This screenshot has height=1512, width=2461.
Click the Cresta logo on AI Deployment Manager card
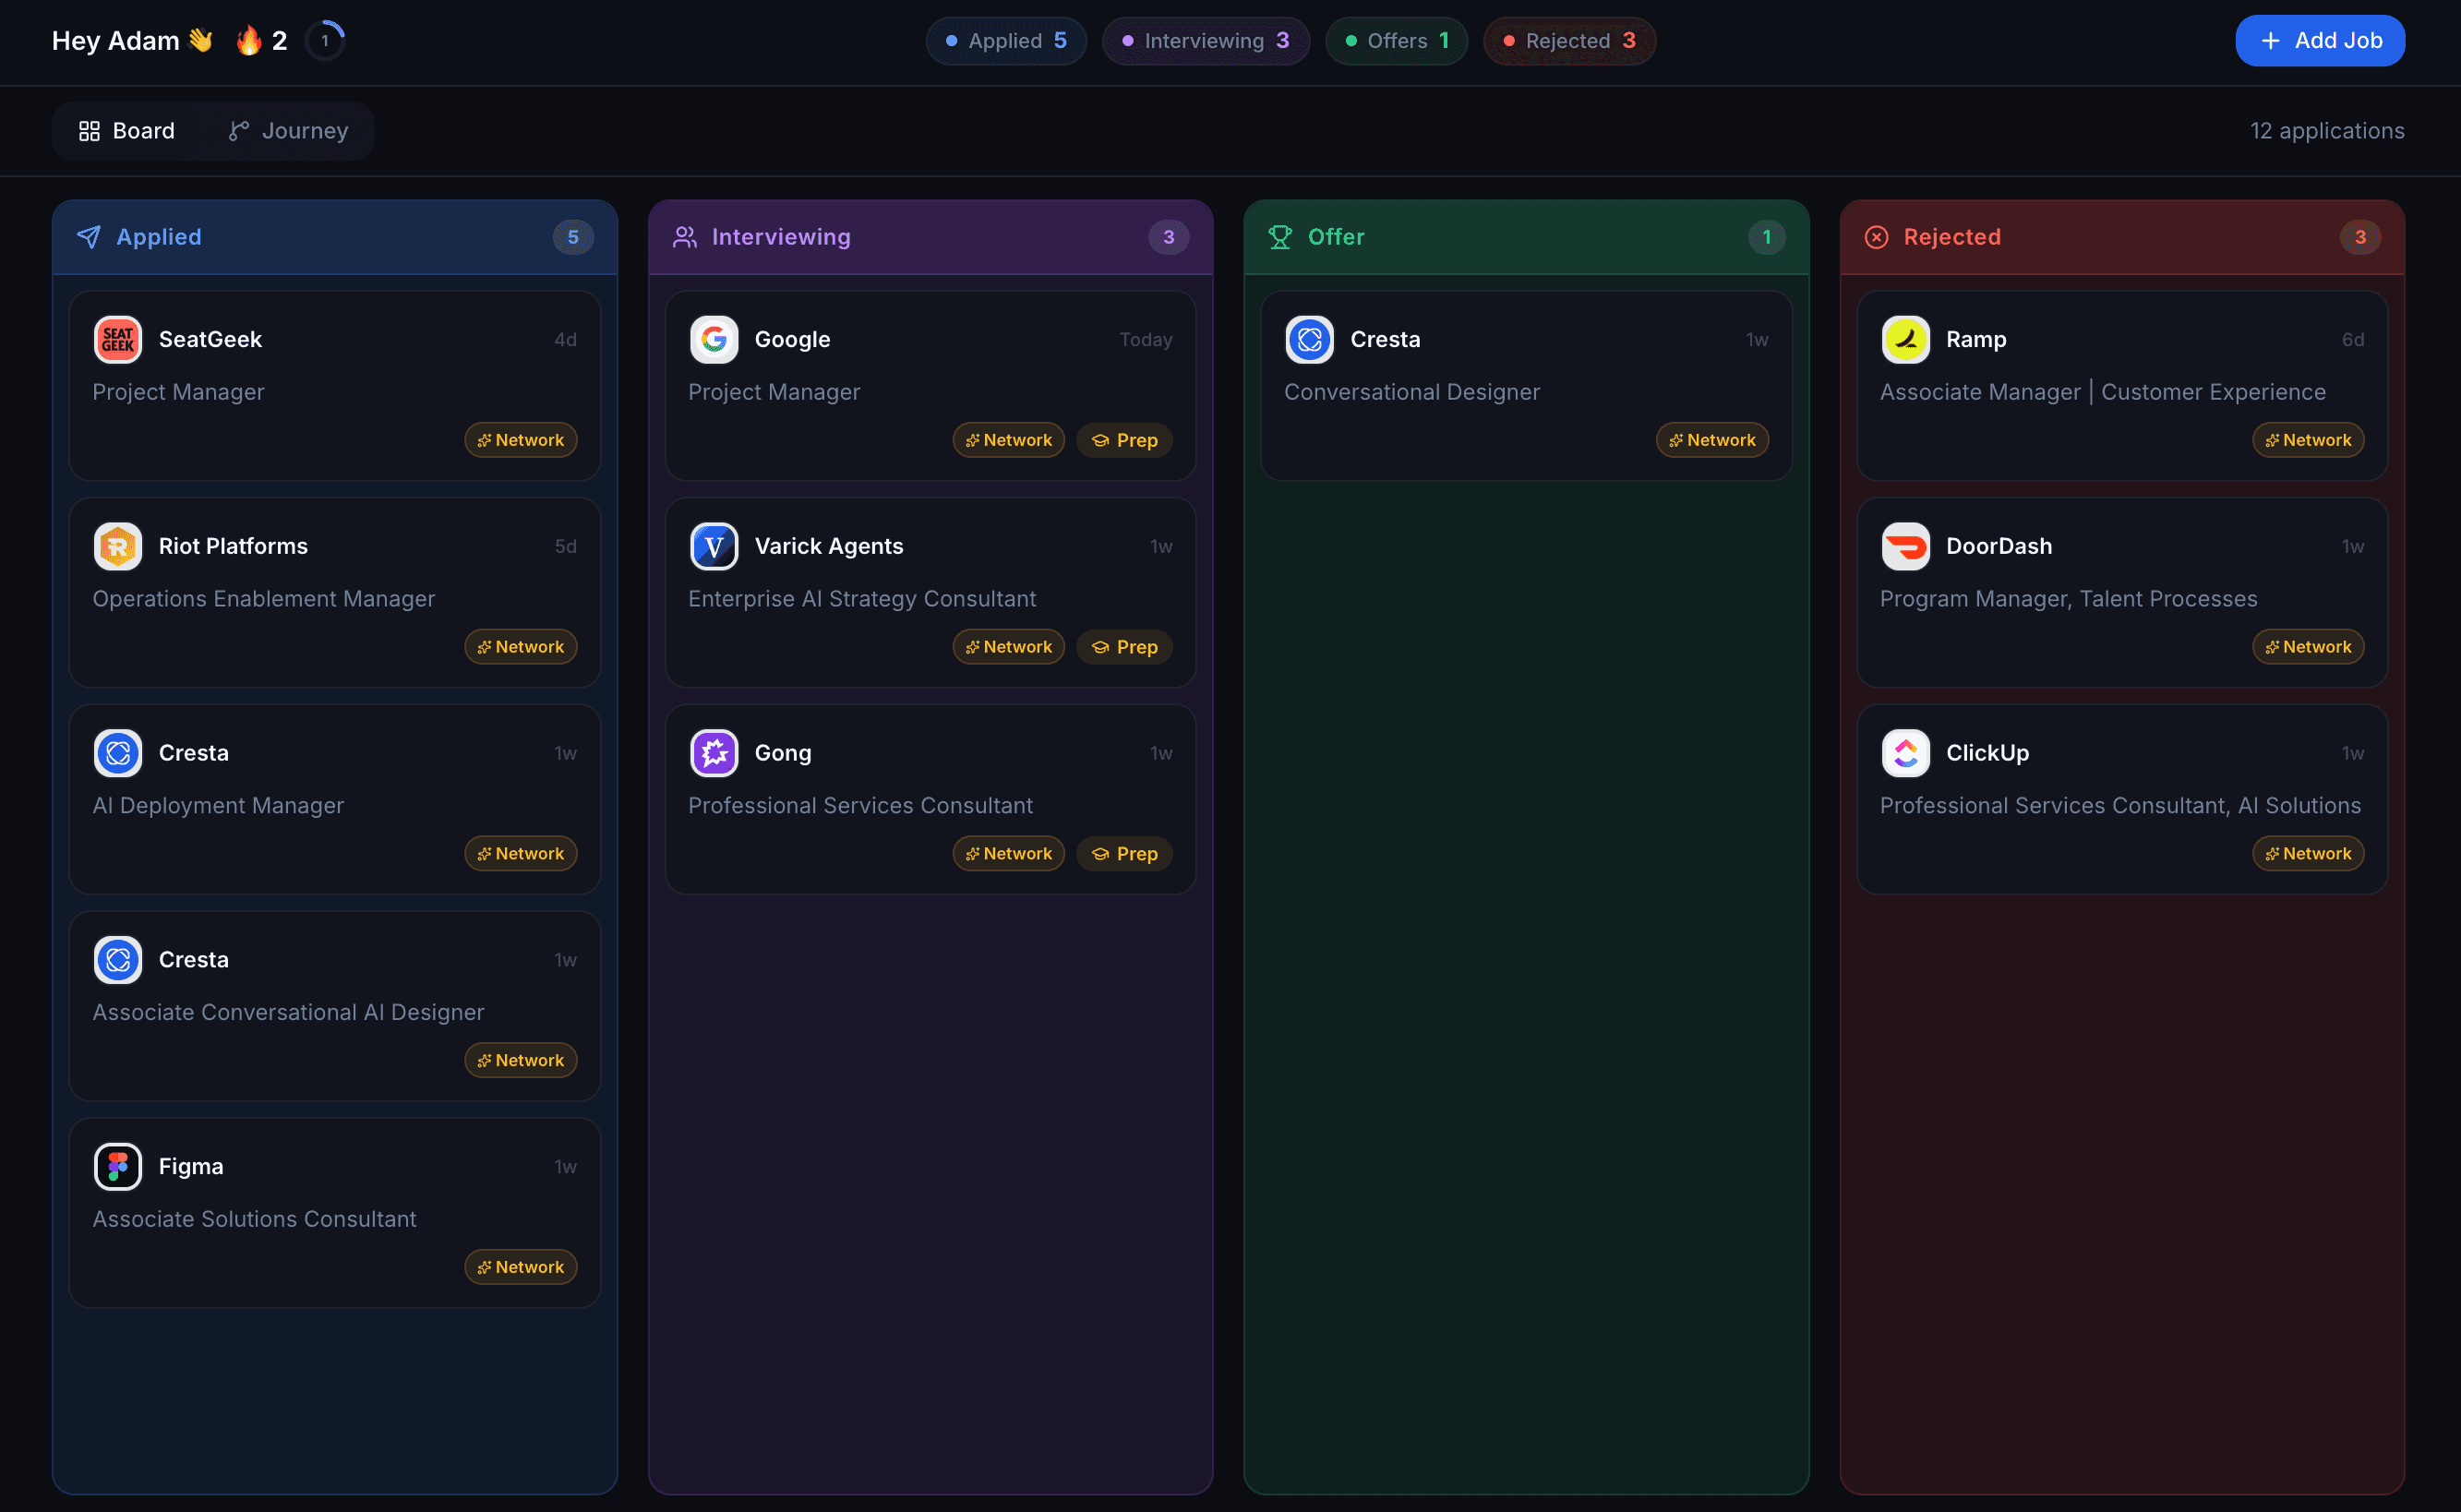(118, 753)
